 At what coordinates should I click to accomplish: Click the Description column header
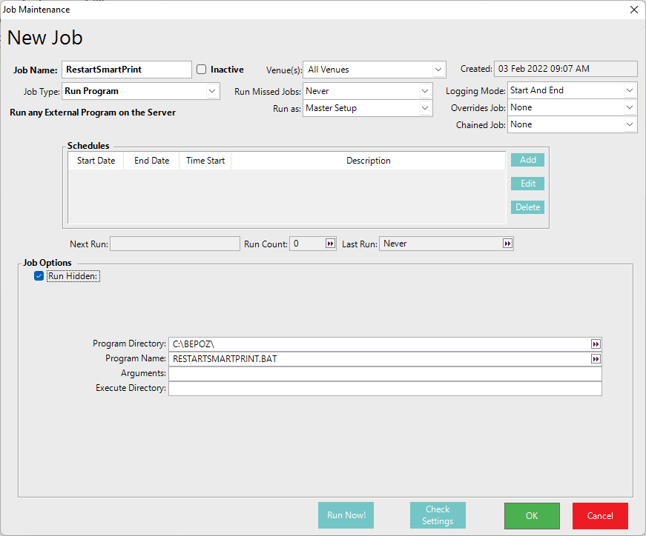[368, 161]
